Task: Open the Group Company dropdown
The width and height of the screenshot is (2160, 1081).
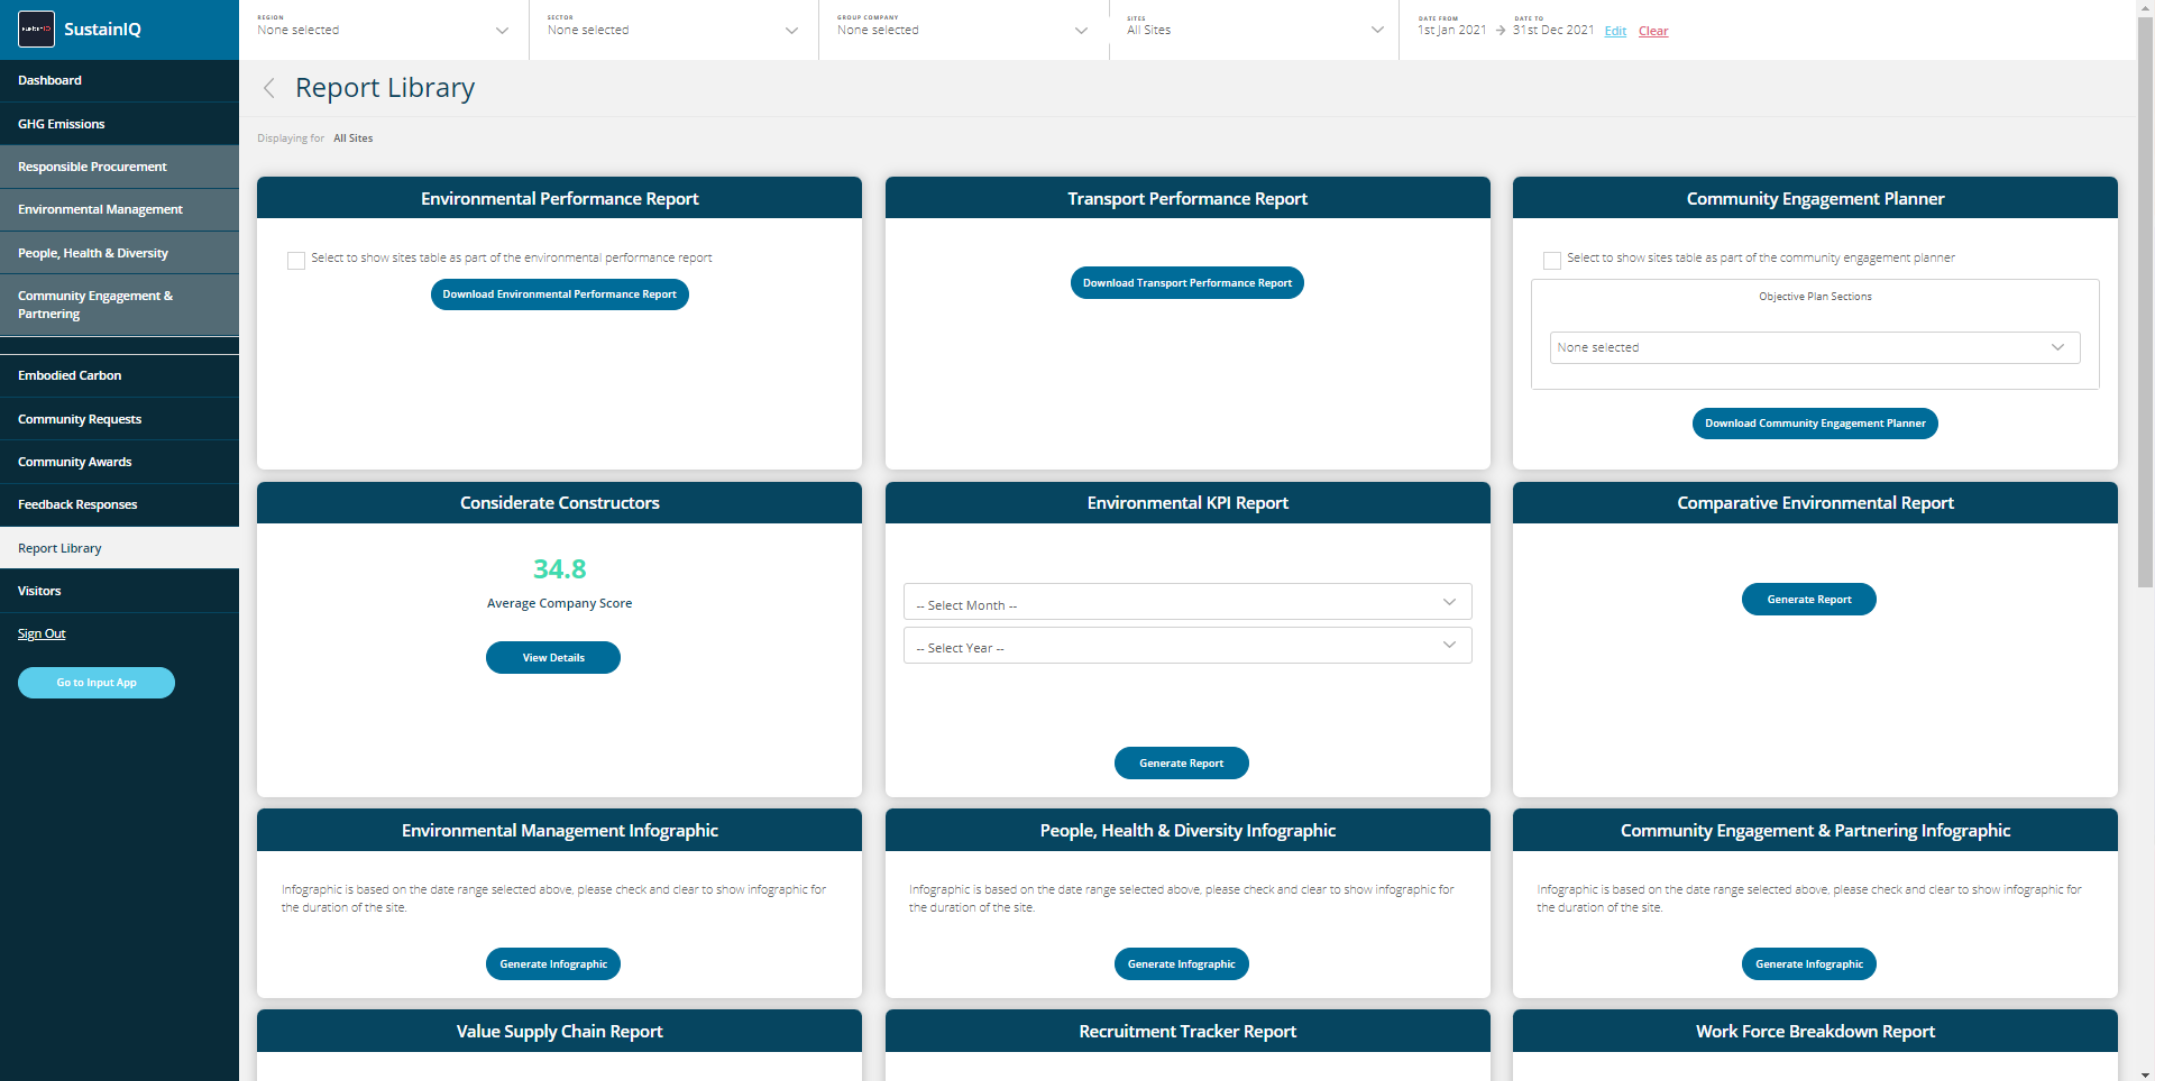Action: (963, 30)
